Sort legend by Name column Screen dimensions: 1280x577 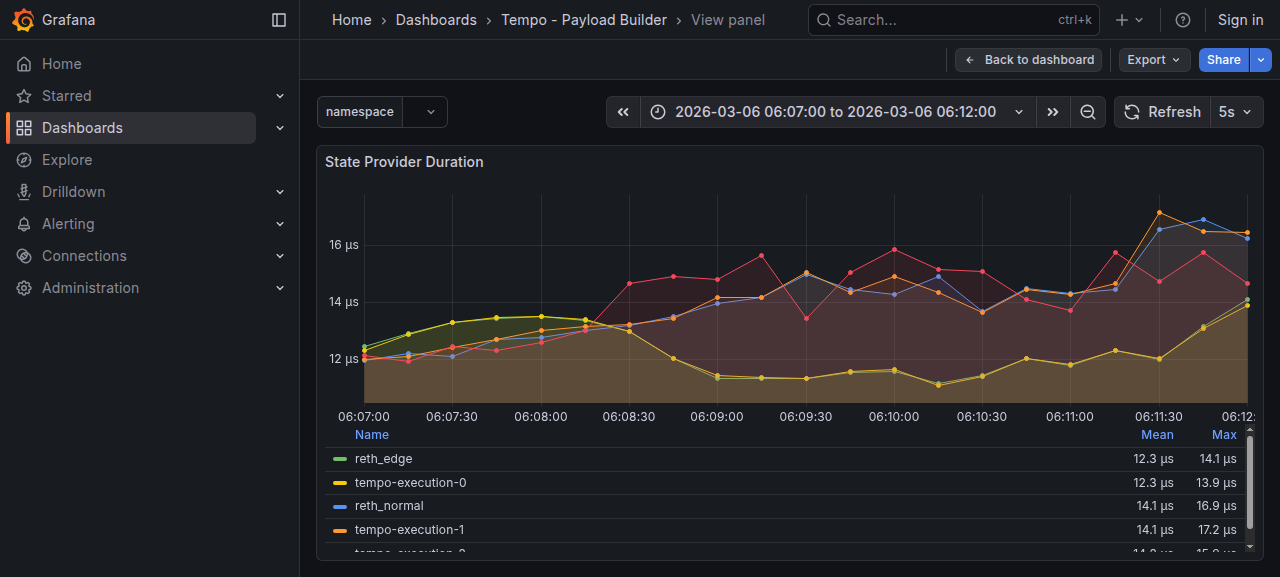coord(372,435)
